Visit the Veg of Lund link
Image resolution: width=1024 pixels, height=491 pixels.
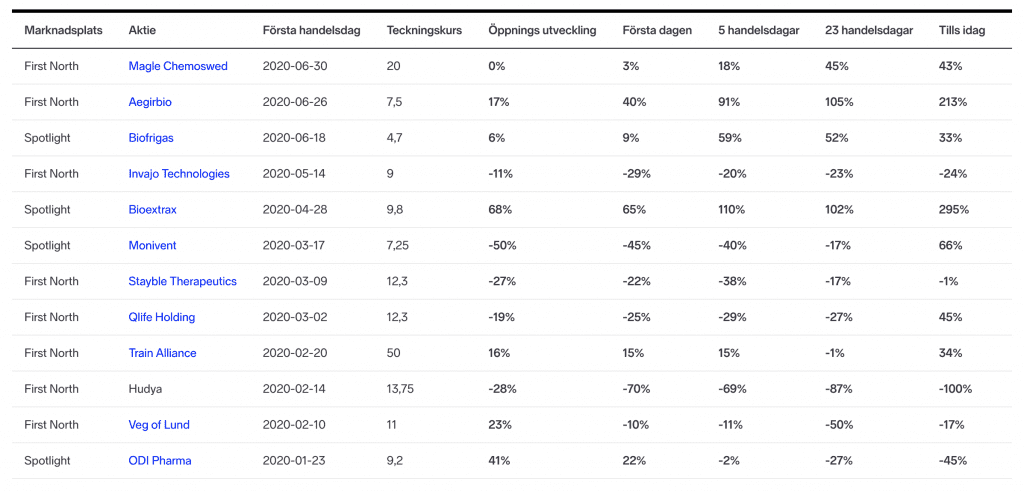[x=159, y=425]
